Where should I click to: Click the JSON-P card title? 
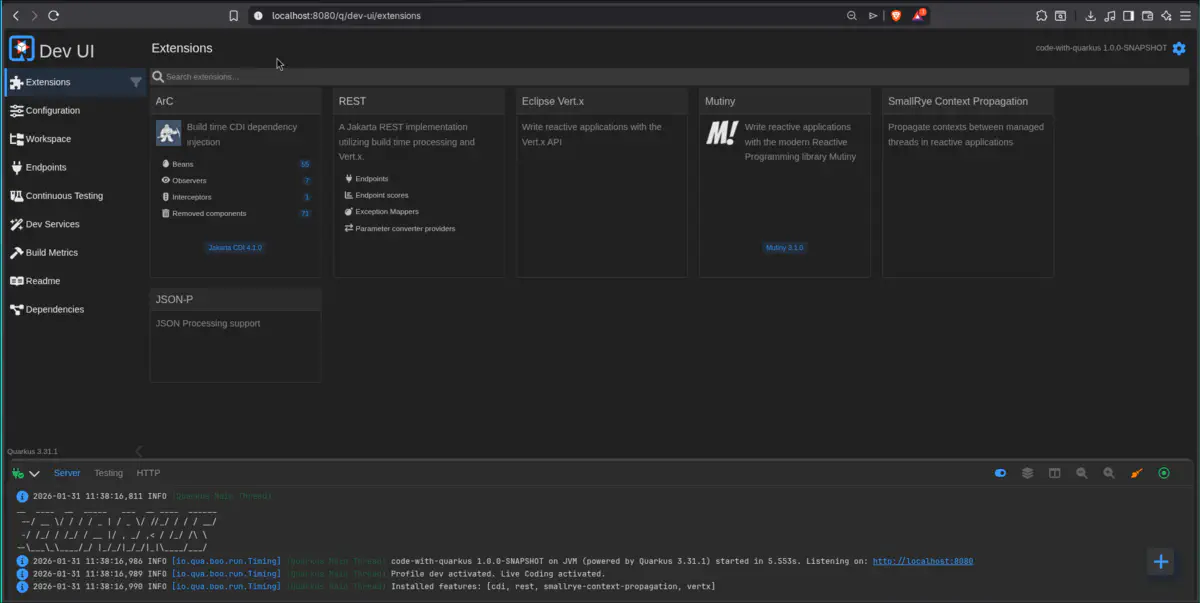coord(174,299)
